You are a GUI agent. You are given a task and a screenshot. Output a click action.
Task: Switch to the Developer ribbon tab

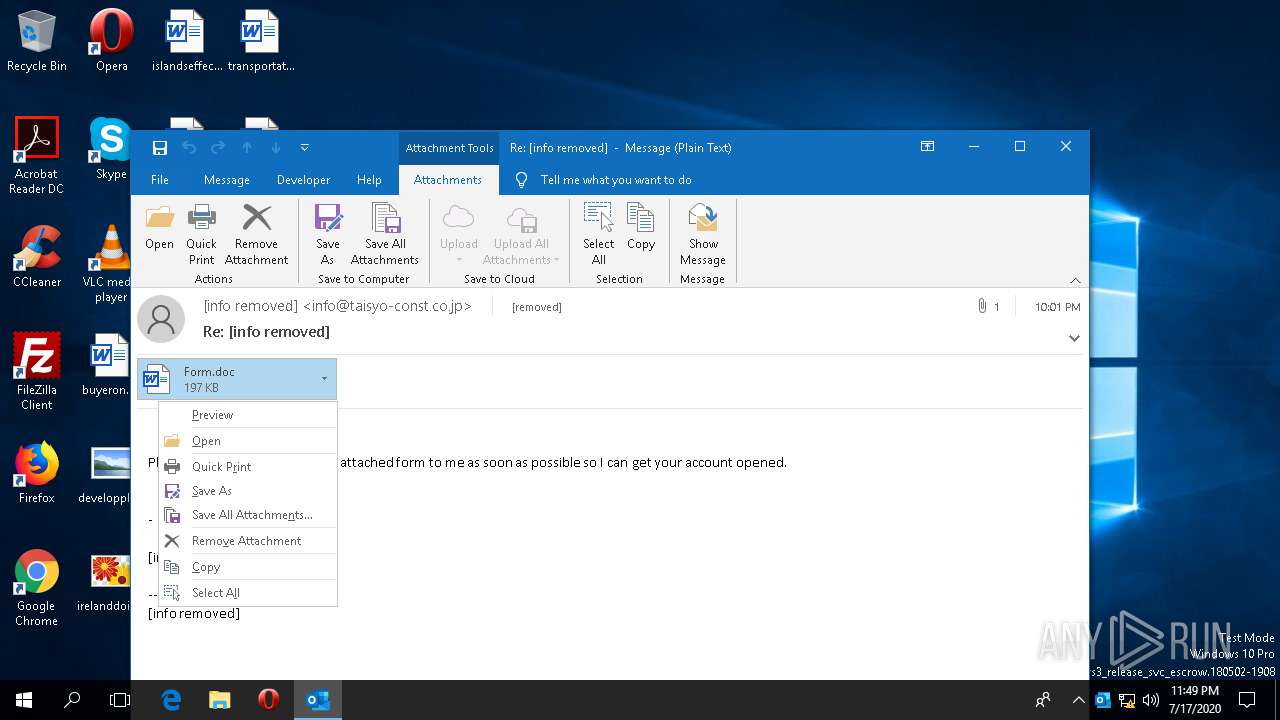pos(303,180)
